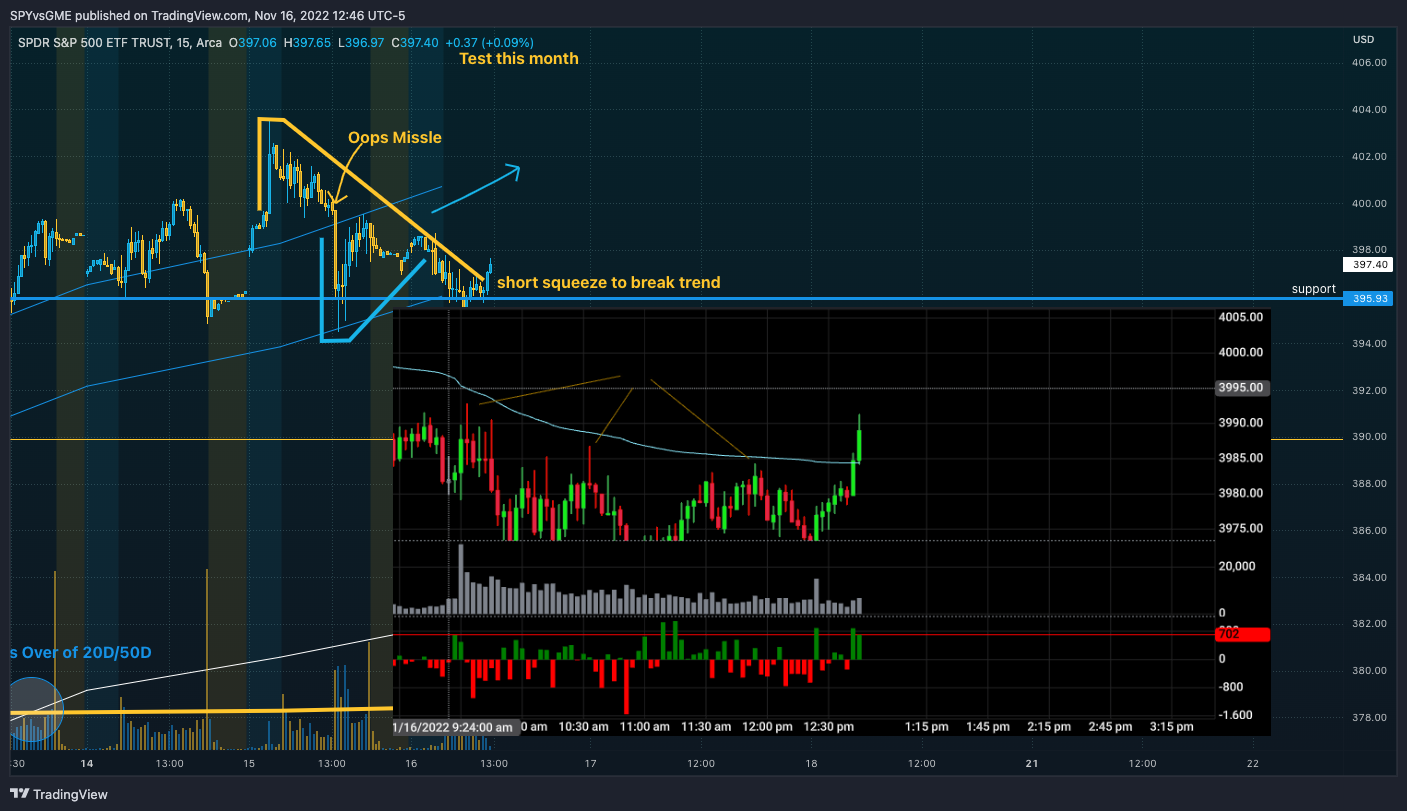1407x811 pixels.
Task: Click the TradingView logo at the bottom
Action: point(59,794)
